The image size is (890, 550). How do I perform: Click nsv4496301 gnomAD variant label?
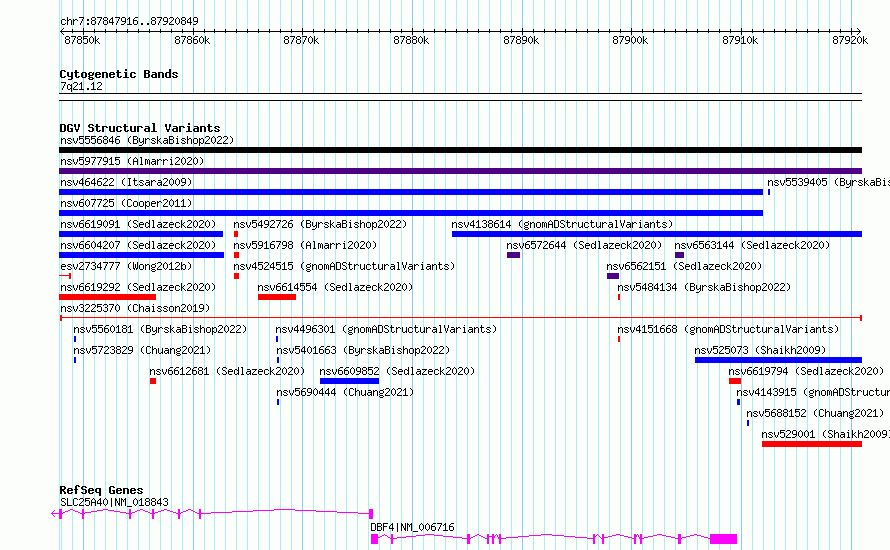tap(386, 329)
